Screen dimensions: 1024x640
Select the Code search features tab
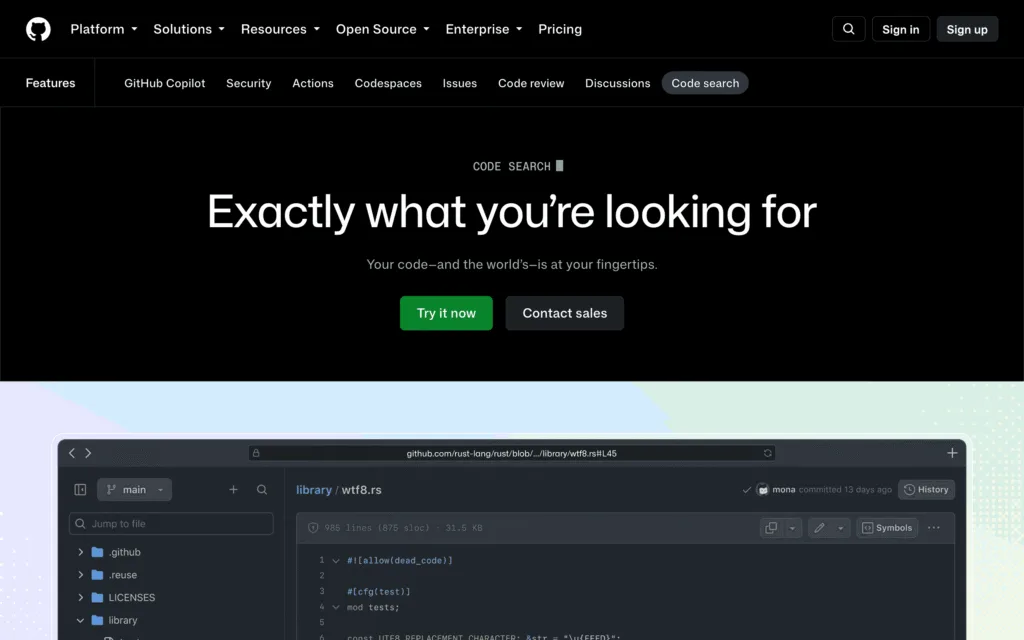[705, 83]
